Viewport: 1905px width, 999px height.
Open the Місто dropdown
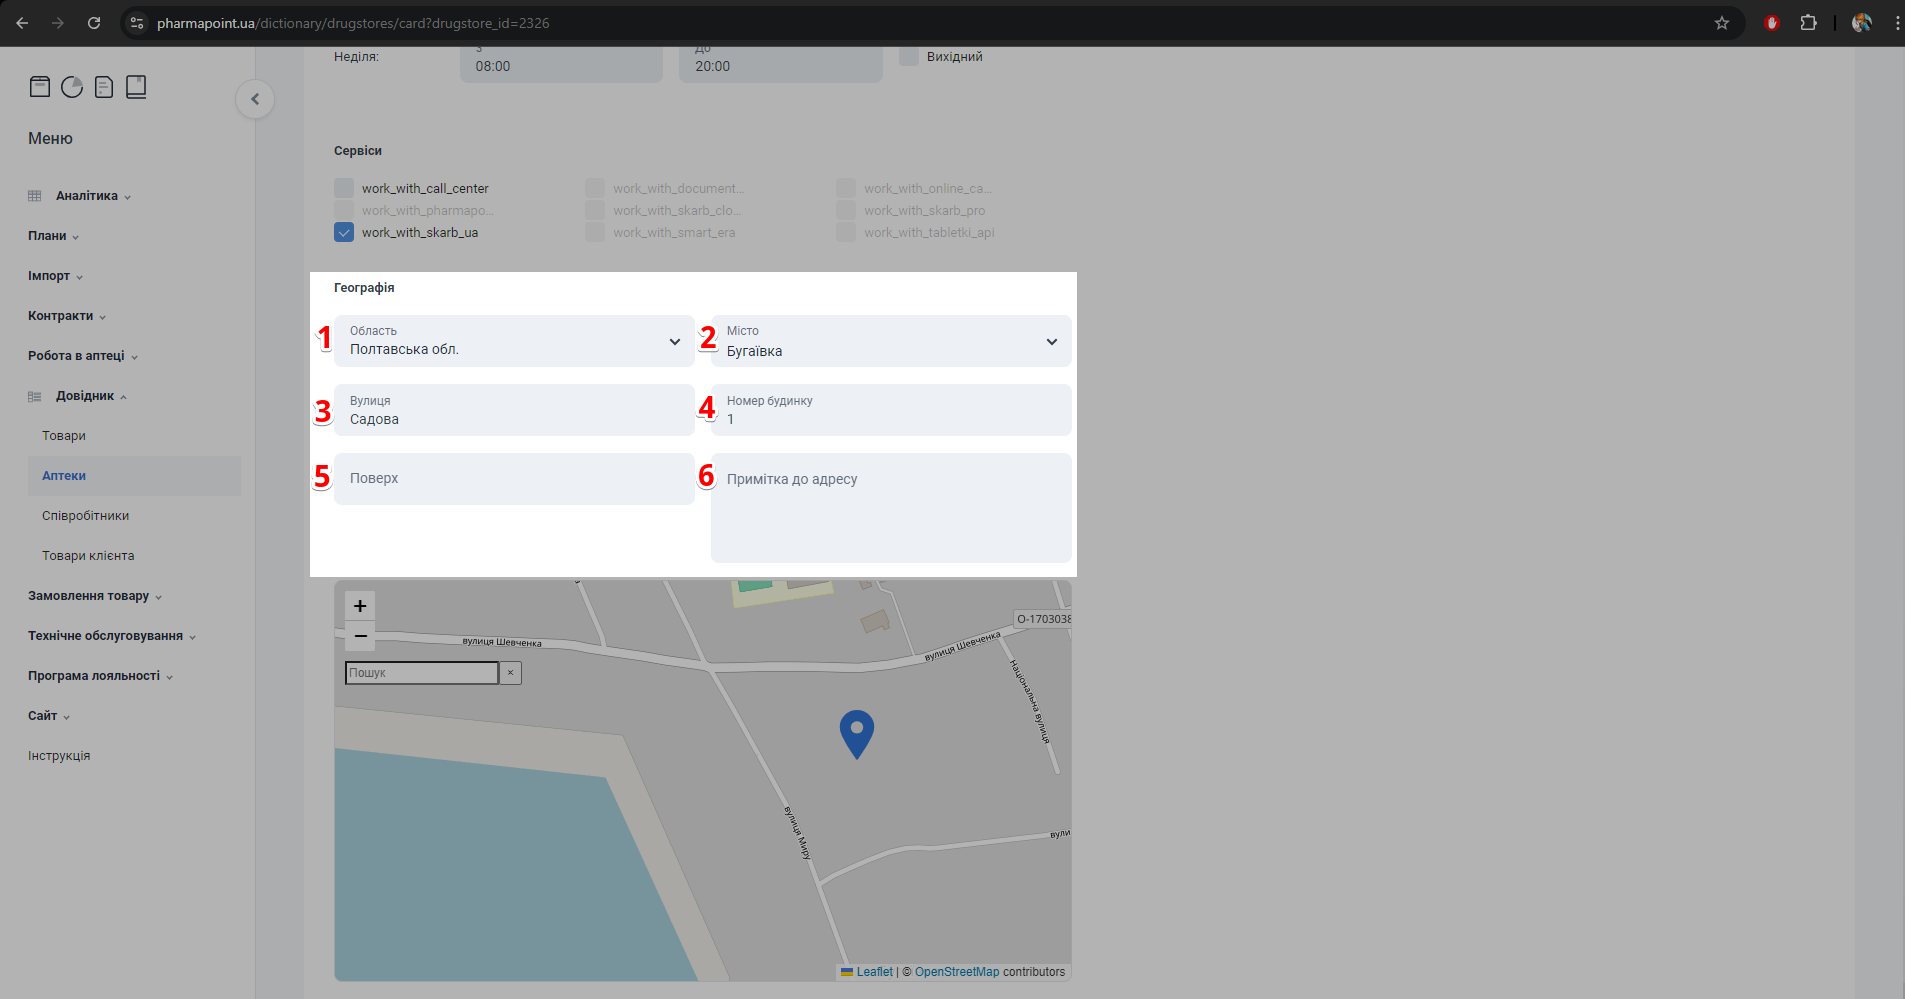coord(890,341)
